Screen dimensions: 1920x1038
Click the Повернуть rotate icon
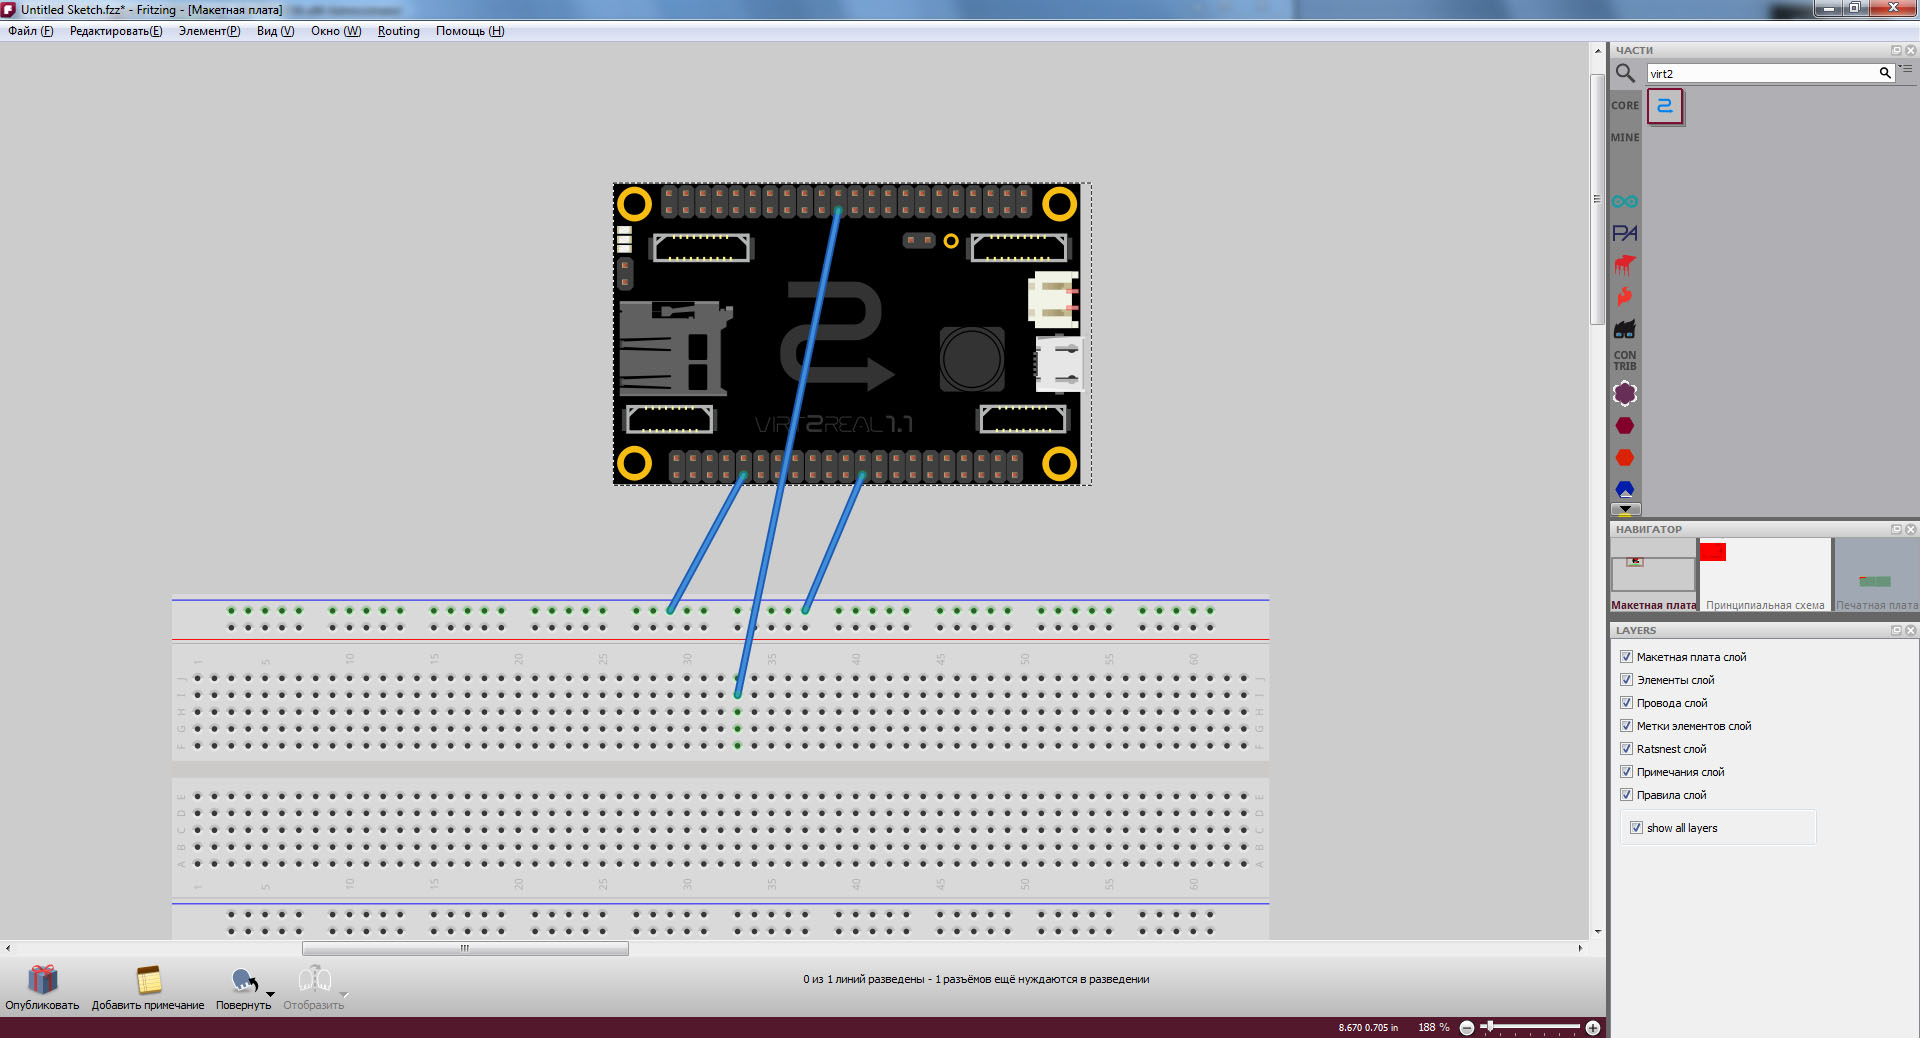[x=244, y=980]
